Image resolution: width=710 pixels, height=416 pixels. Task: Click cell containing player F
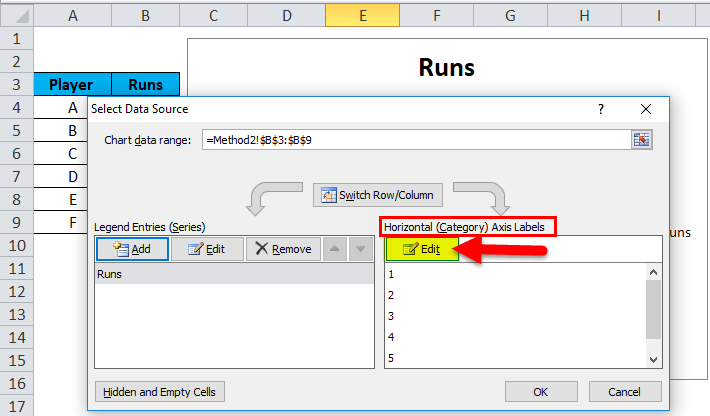[x=61, y=222]
